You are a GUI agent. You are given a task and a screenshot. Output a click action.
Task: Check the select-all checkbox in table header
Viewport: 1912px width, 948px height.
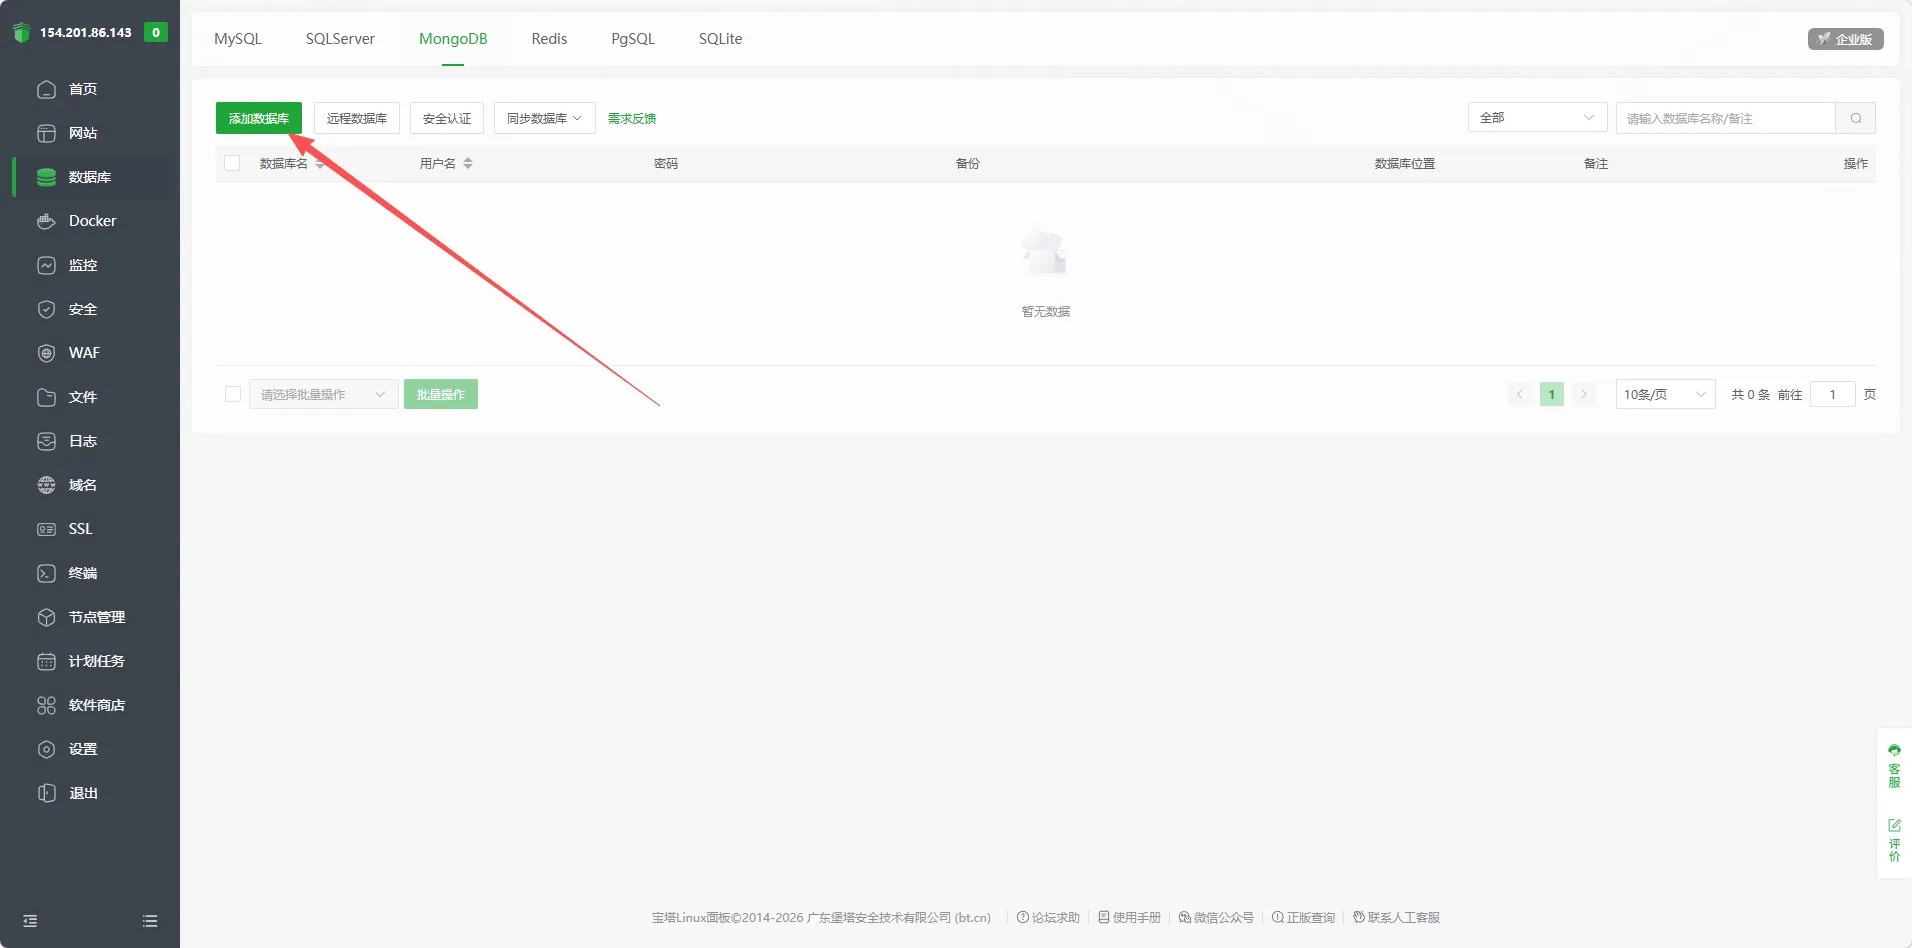coord(232,163)
